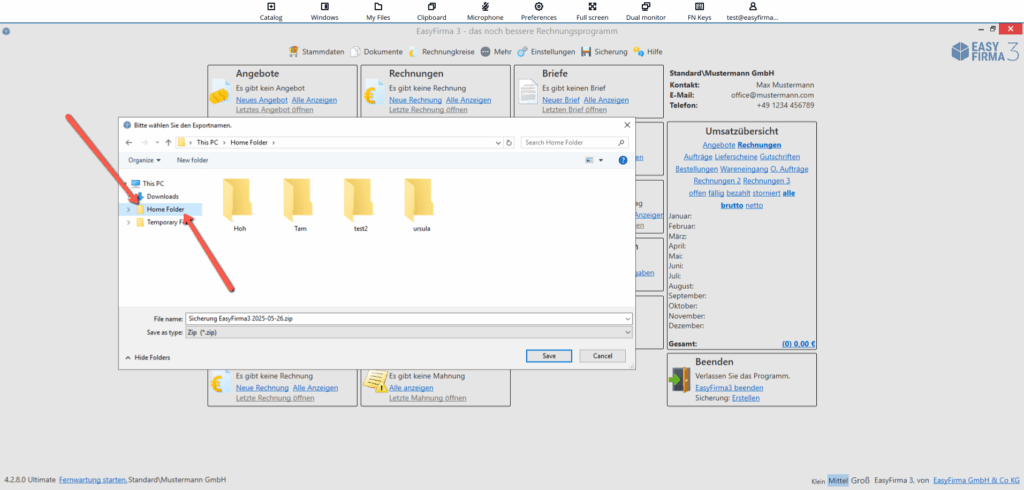Open the Save as type dropdown

pyautogui.click(x=409, y=333)
